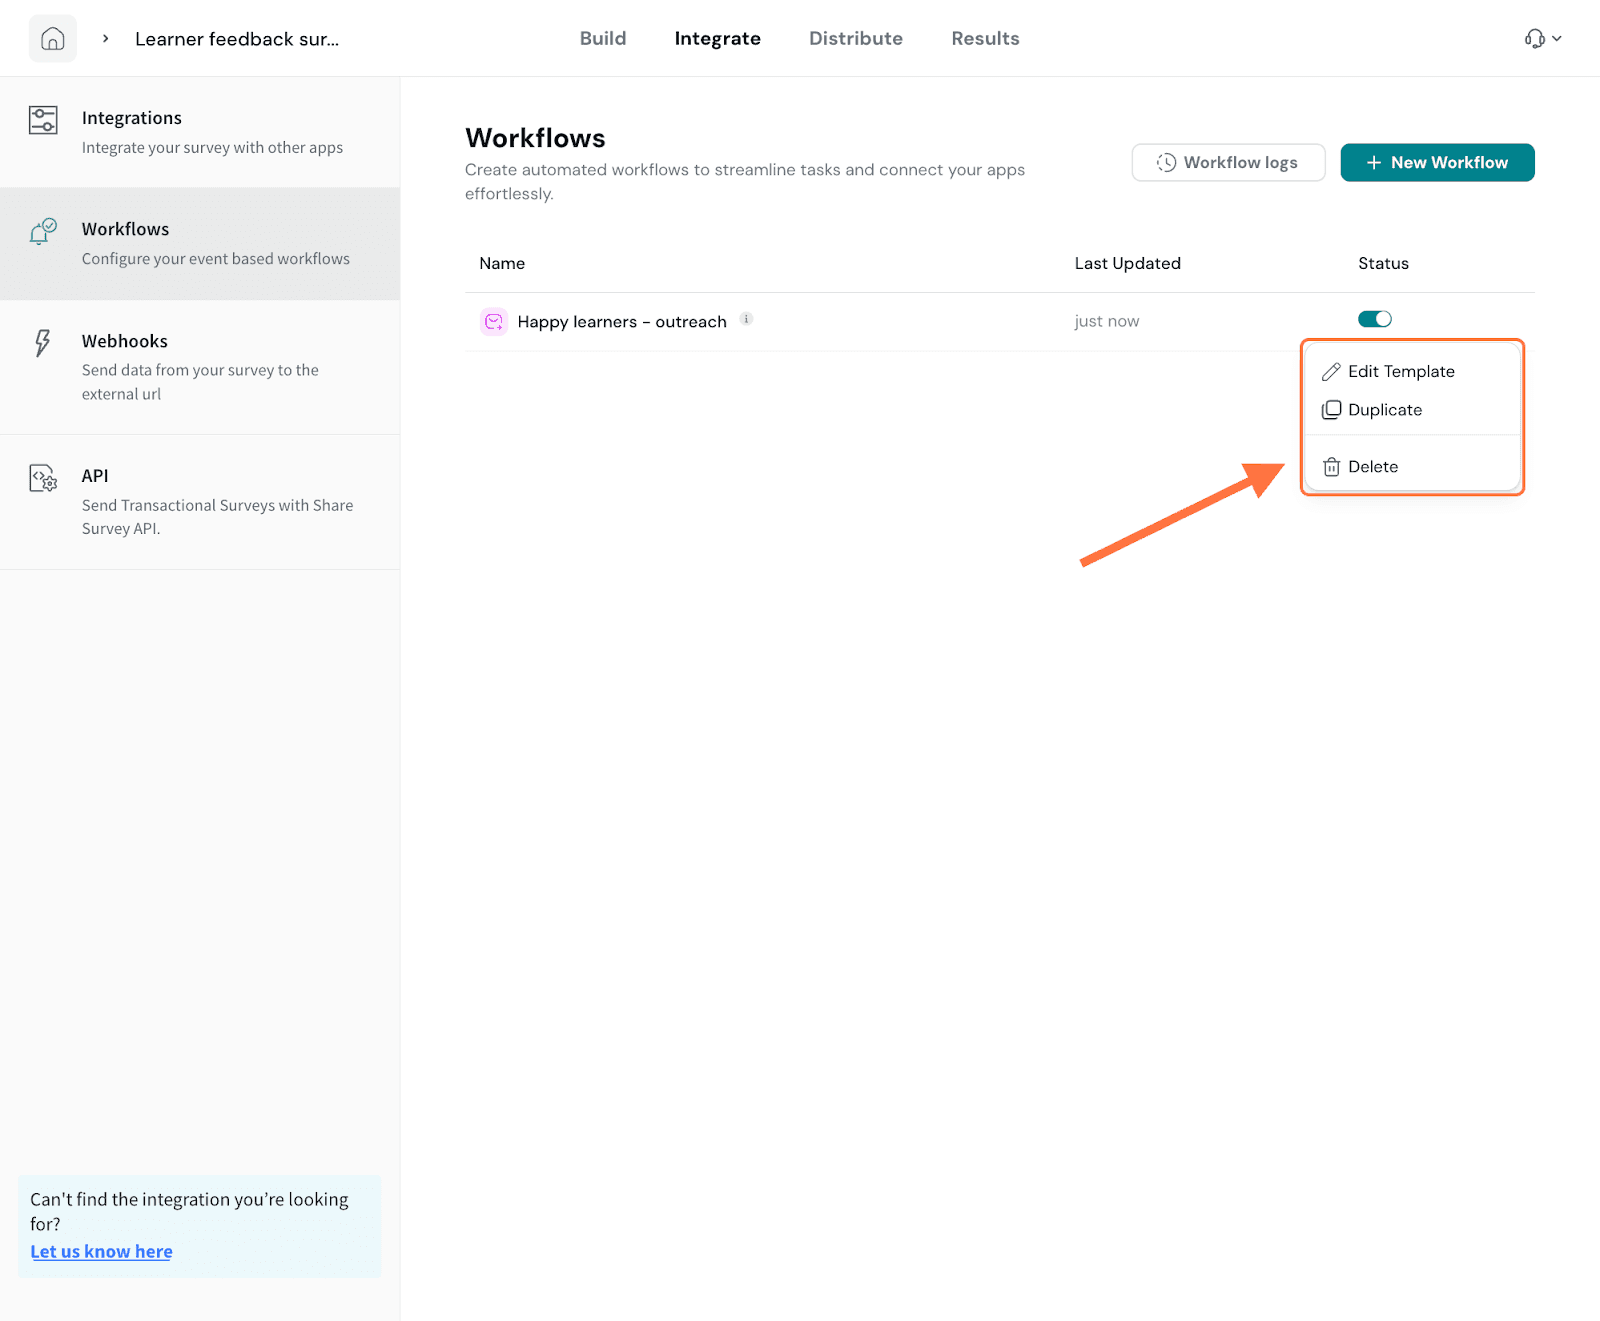
Task: Click the home icon in header
Action: point(52,39)
